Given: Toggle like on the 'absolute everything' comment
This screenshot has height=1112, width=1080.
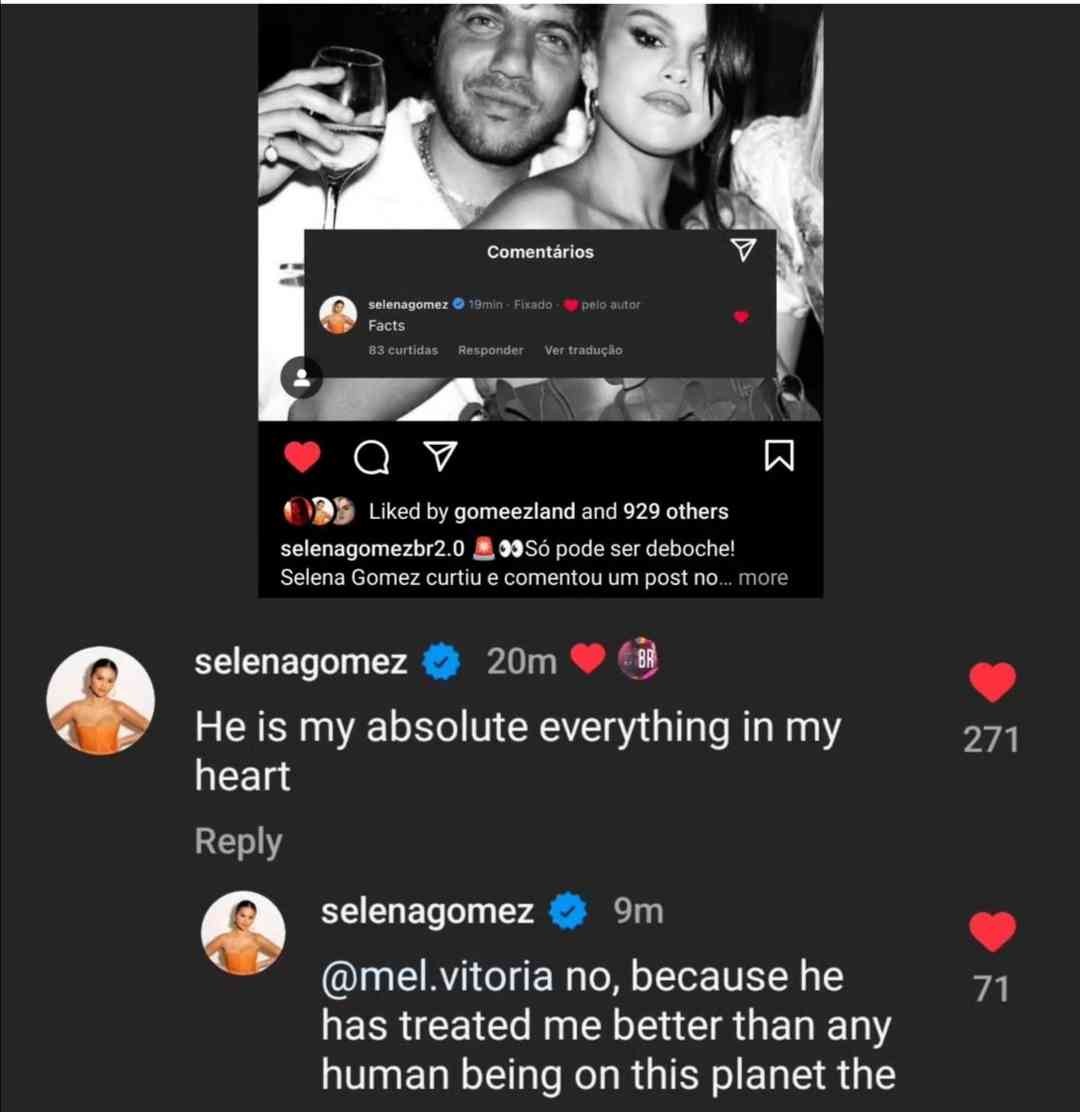Looking at the screenshot, I should coord(992,682).
